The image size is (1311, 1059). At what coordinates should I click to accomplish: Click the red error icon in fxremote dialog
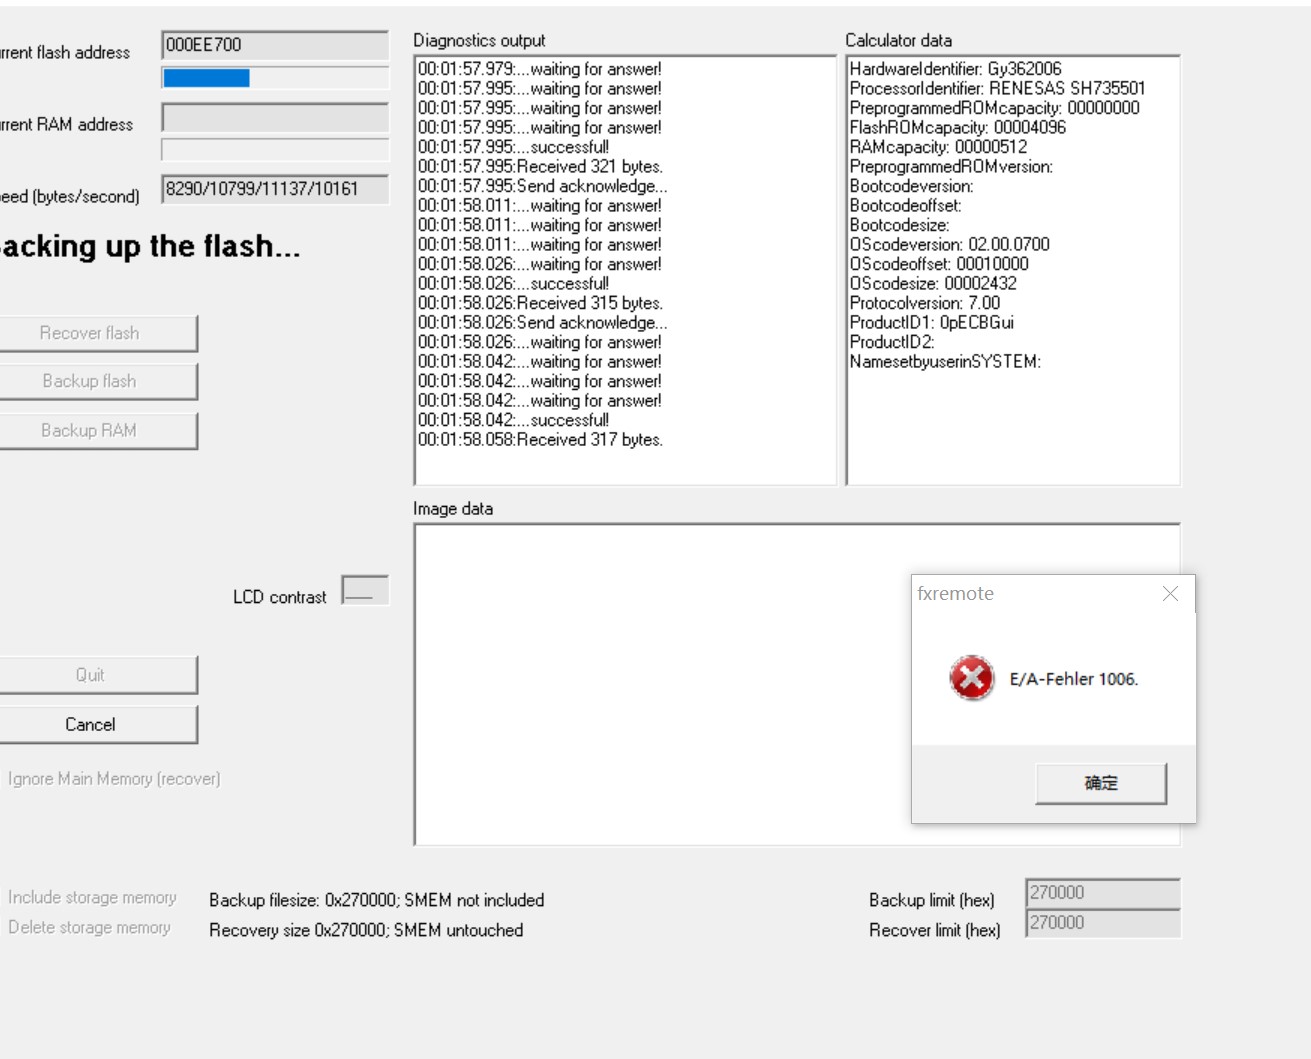(x=971, y=678)
